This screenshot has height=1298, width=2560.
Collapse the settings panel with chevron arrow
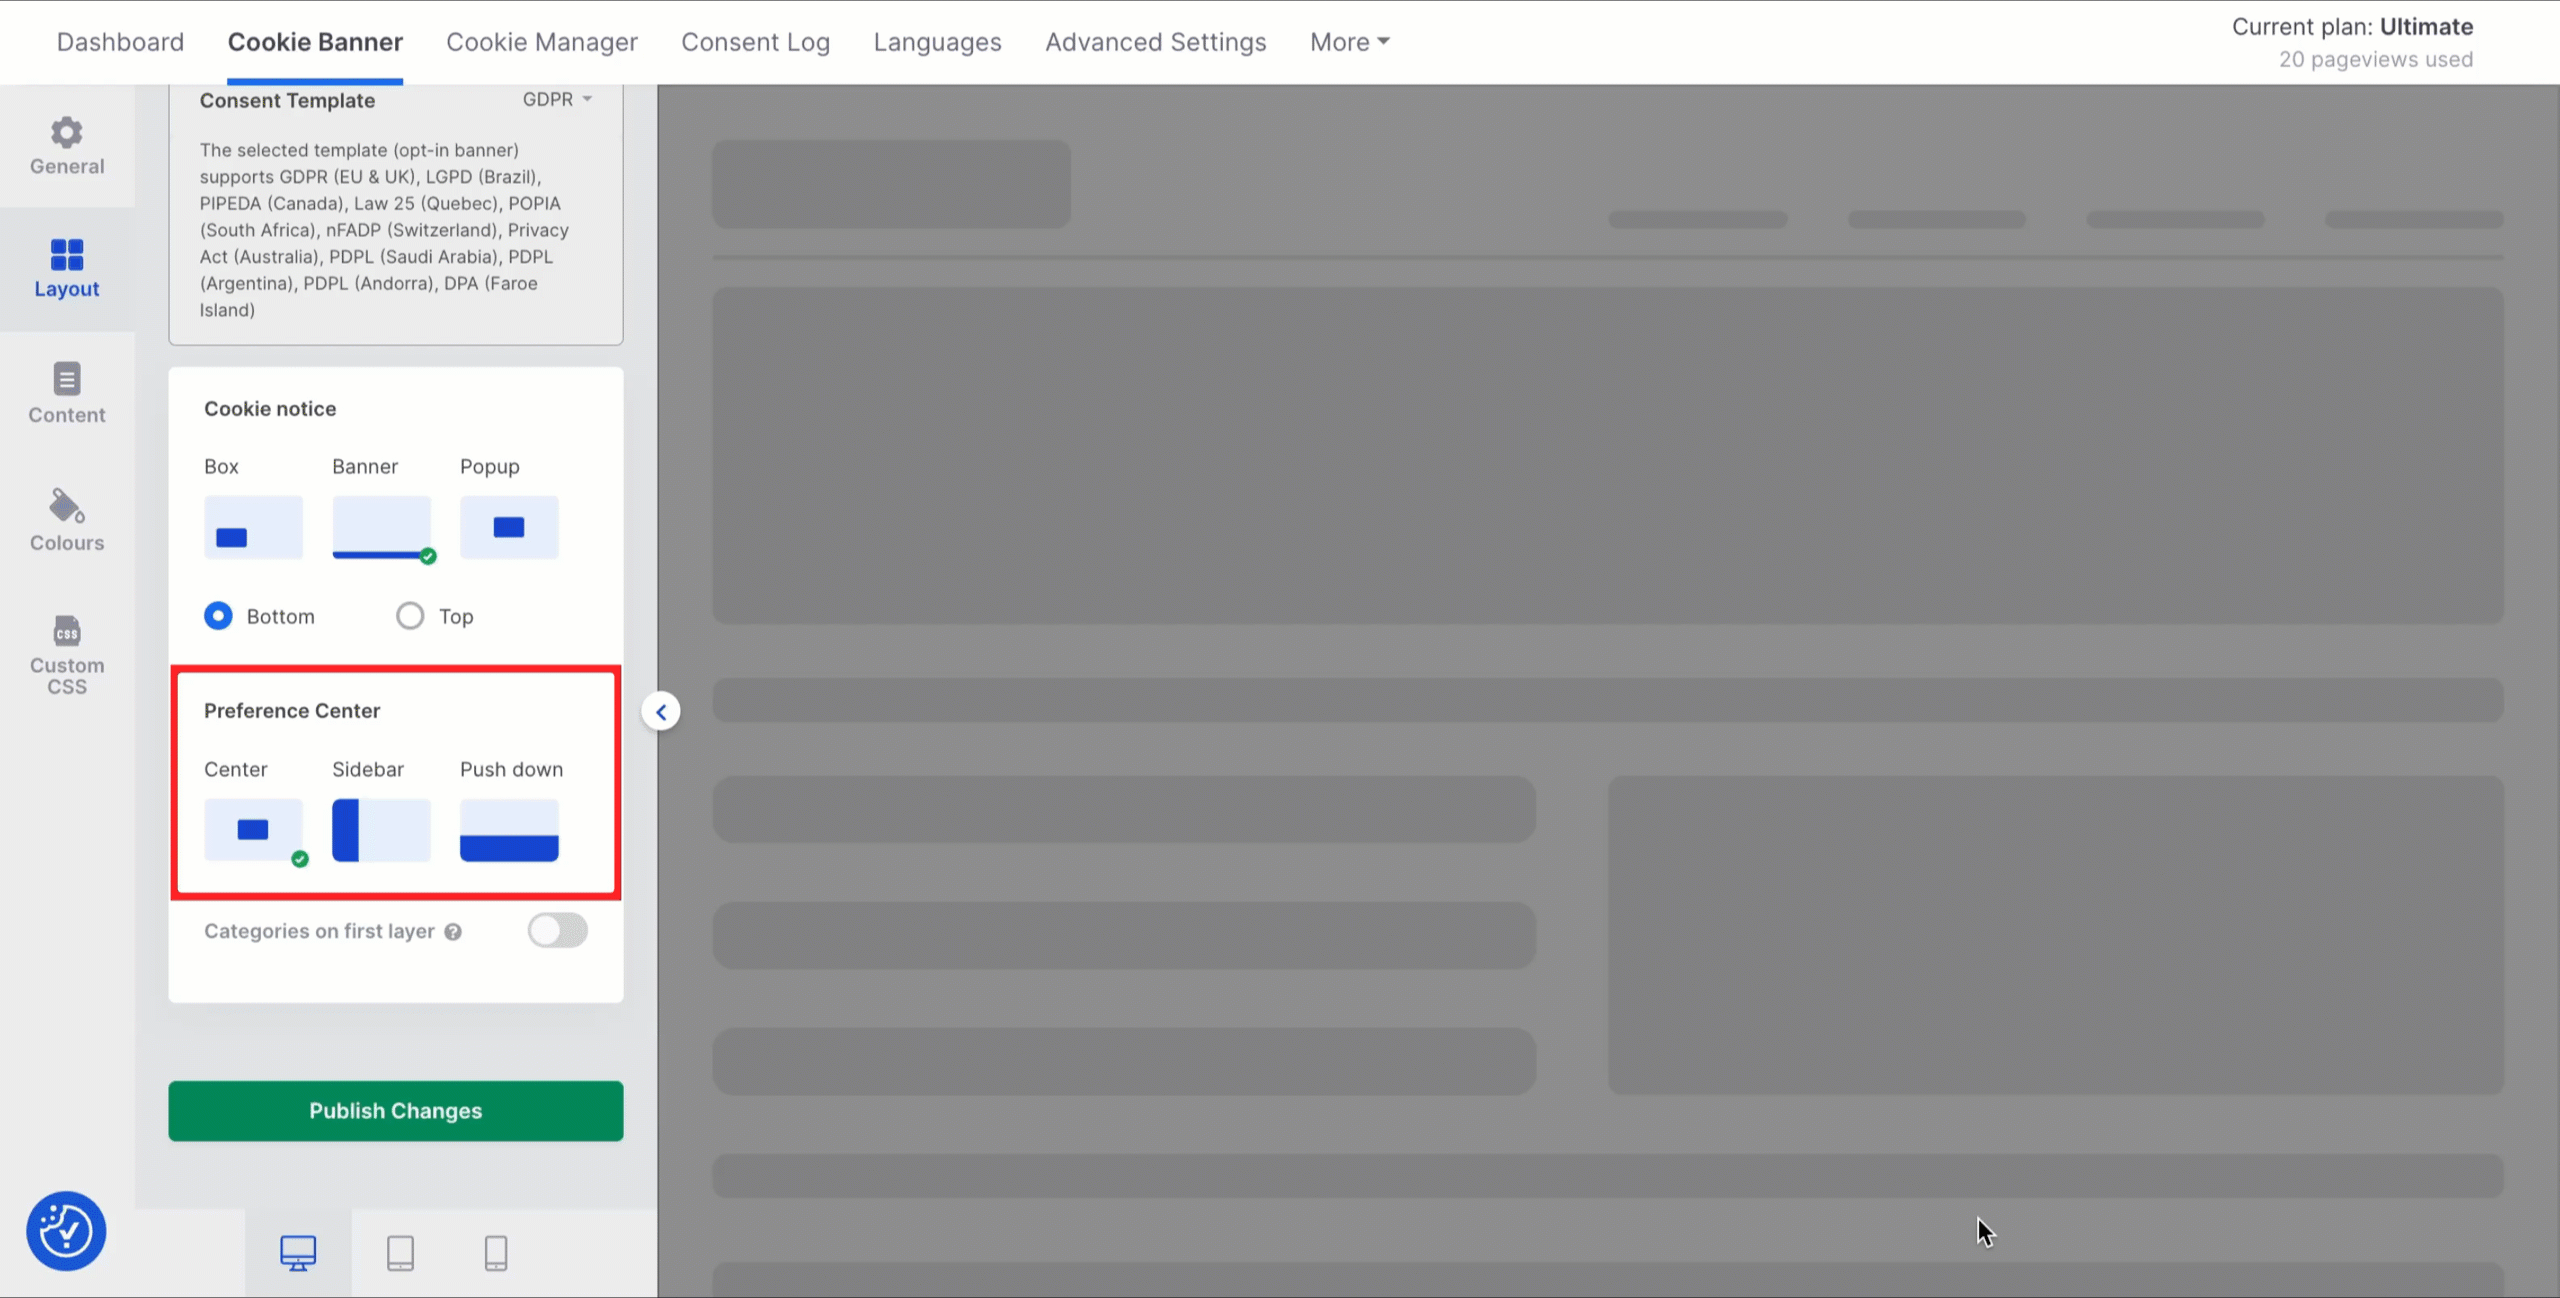(x=661, y=712)
